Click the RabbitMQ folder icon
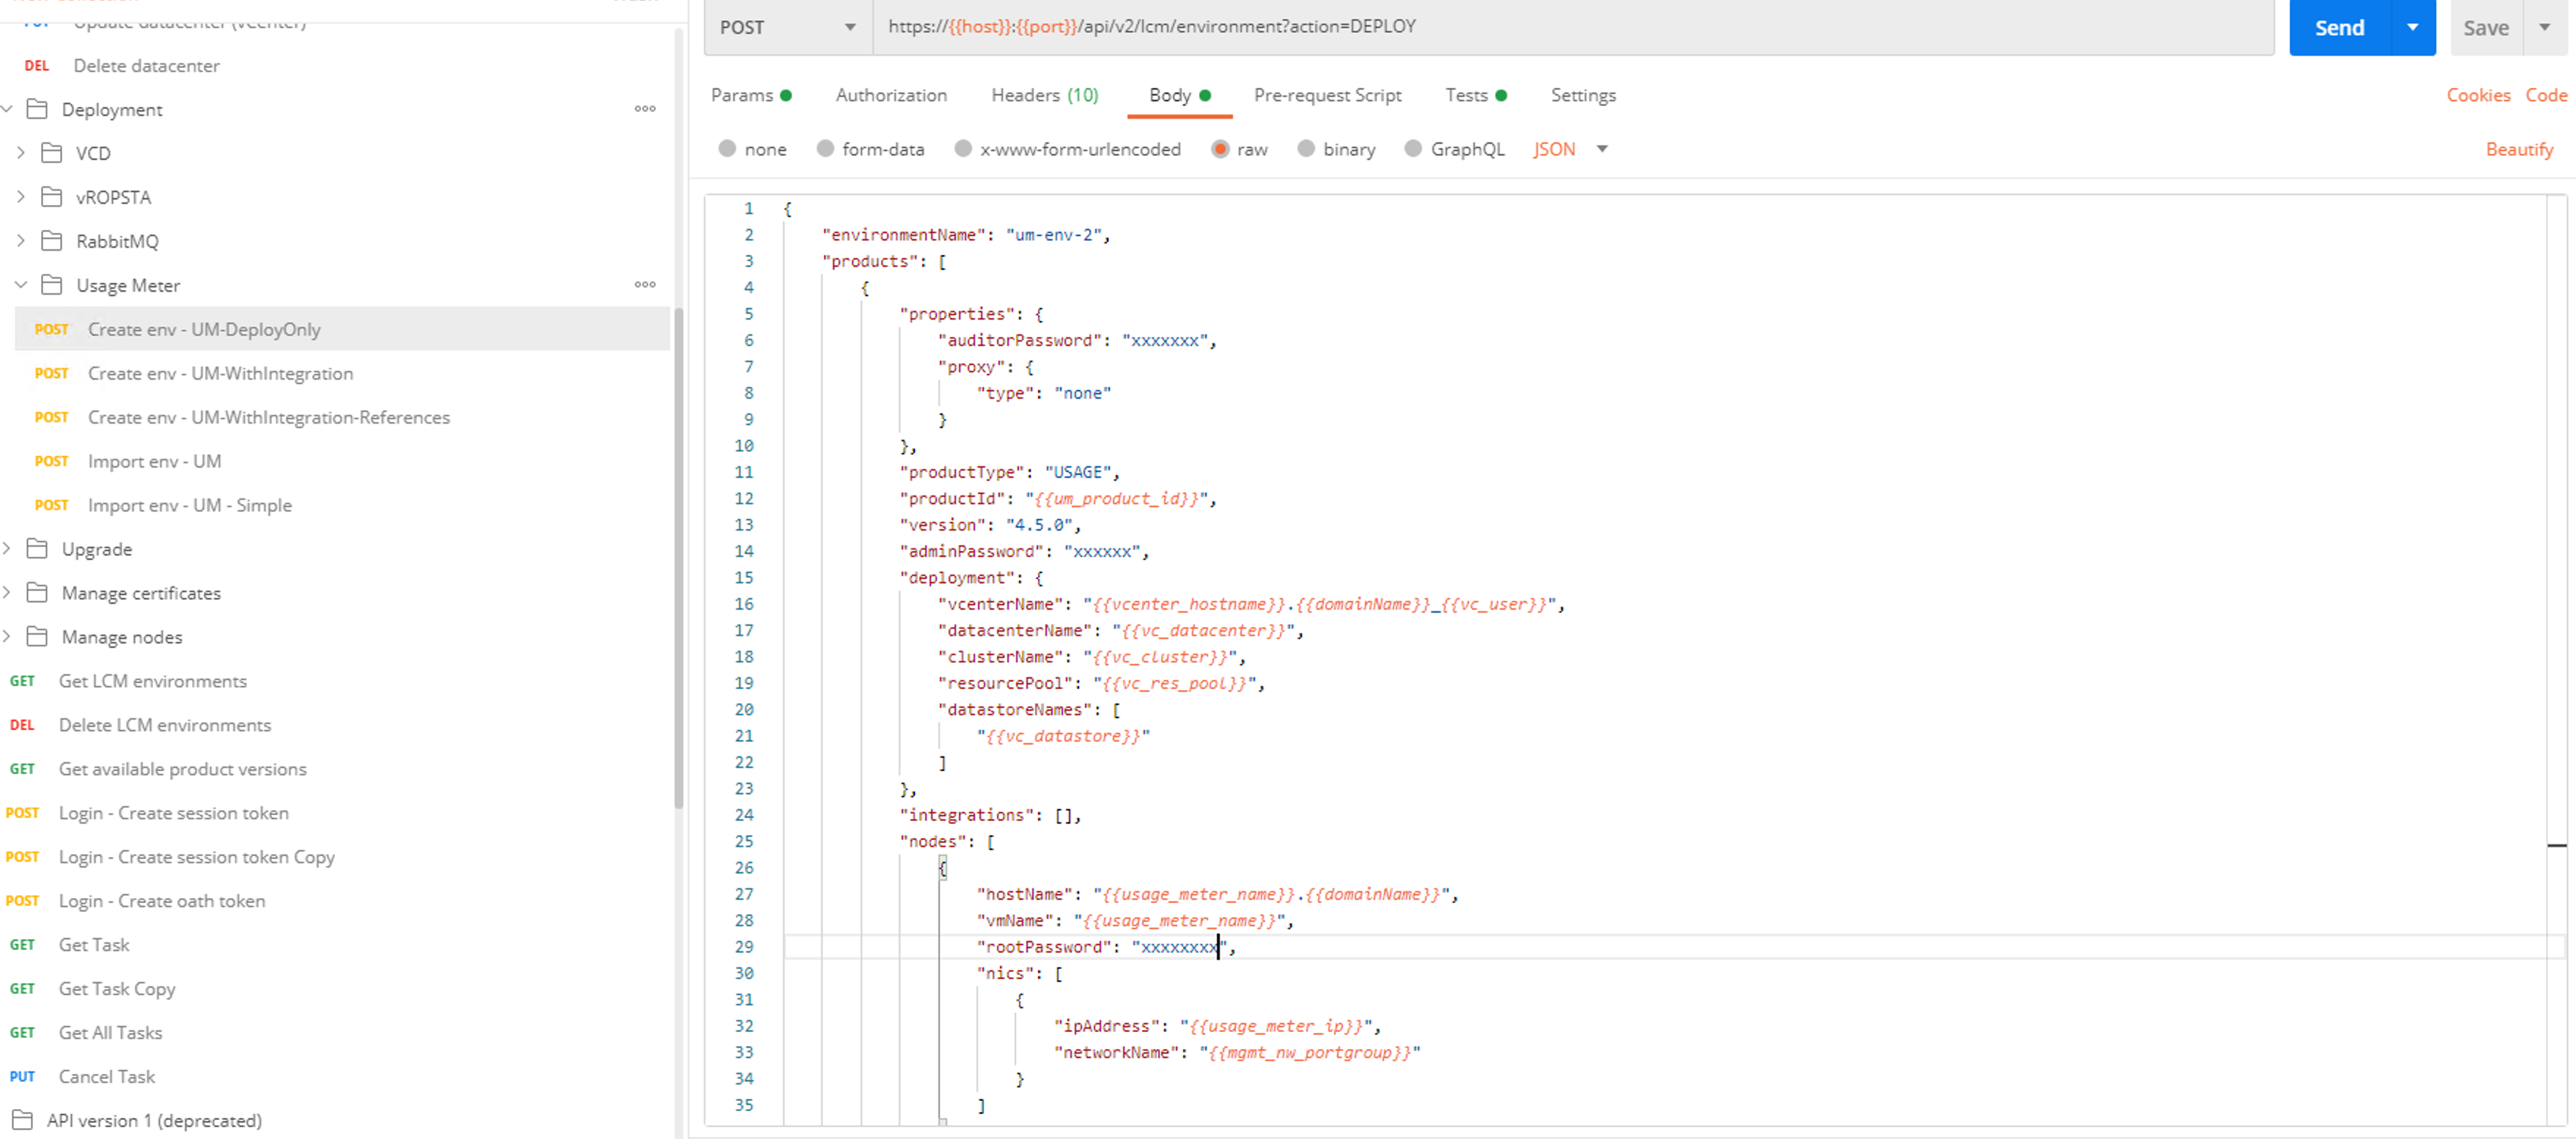 point(51,241)
